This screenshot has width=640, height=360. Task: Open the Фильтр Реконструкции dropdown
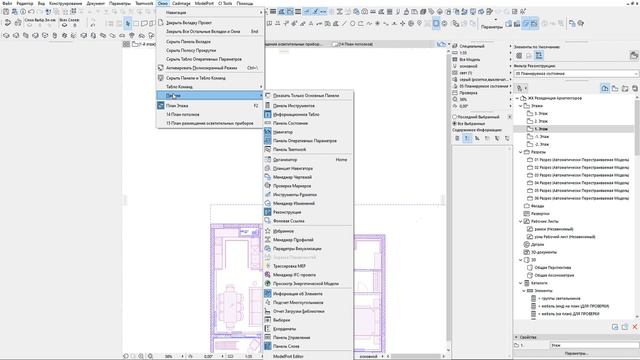tap(576, 73)
